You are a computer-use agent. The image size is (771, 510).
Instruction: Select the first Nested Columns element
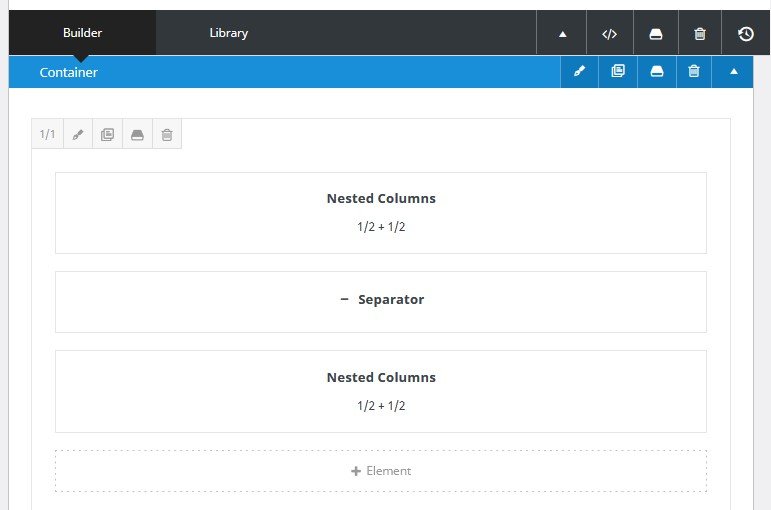[x=381, y=212]
